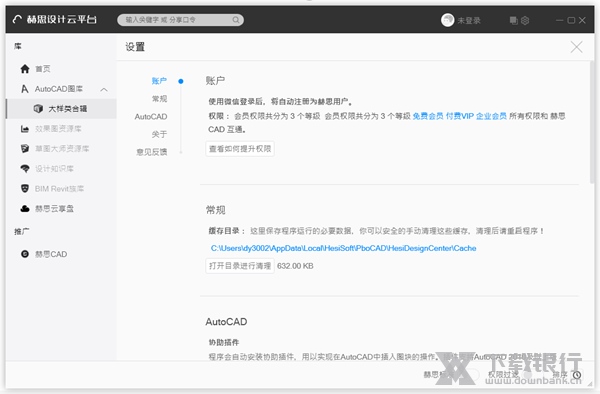The image size is (600, 394).
Task: Click the 赫思CAD round icon
Action: click(25, 254)
